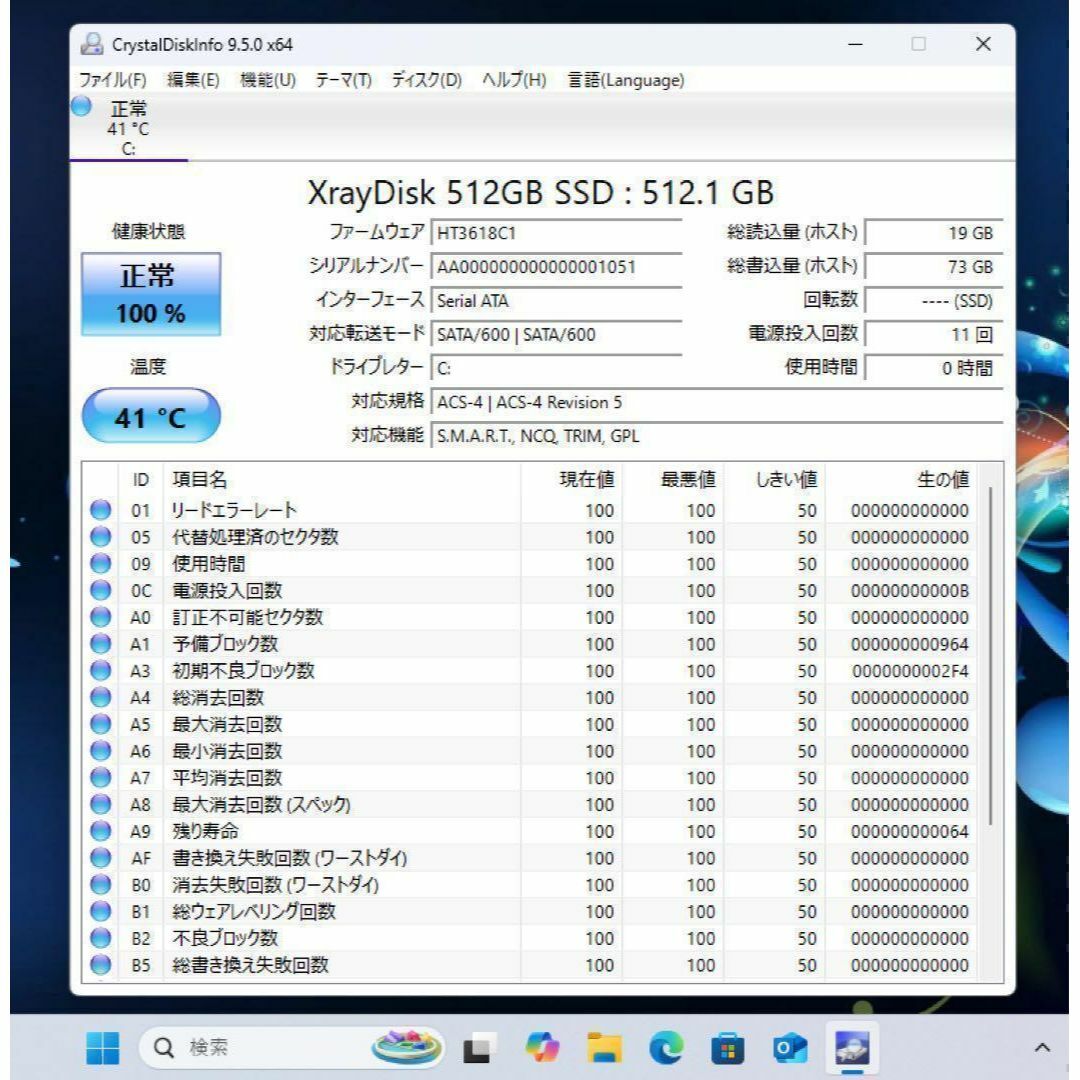
Task: Click the 対応規格 field ACS-4 Revision 5
Action: [716, 402]
